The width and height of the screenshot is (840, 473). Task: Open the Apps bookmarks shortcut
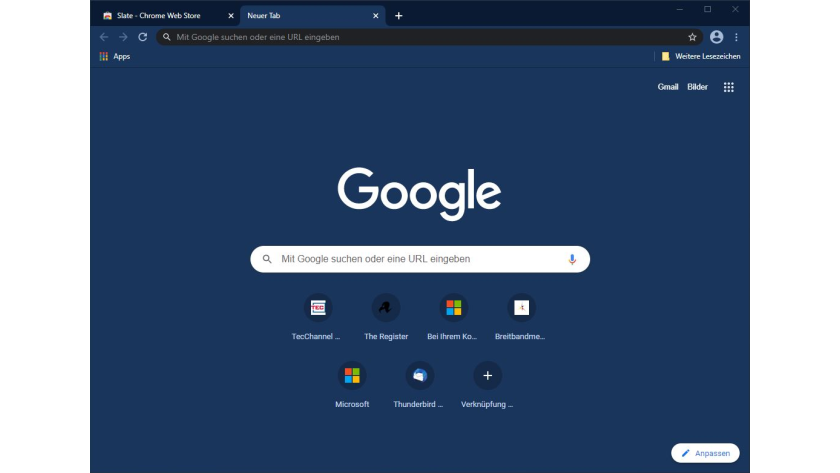click(115, 57)
